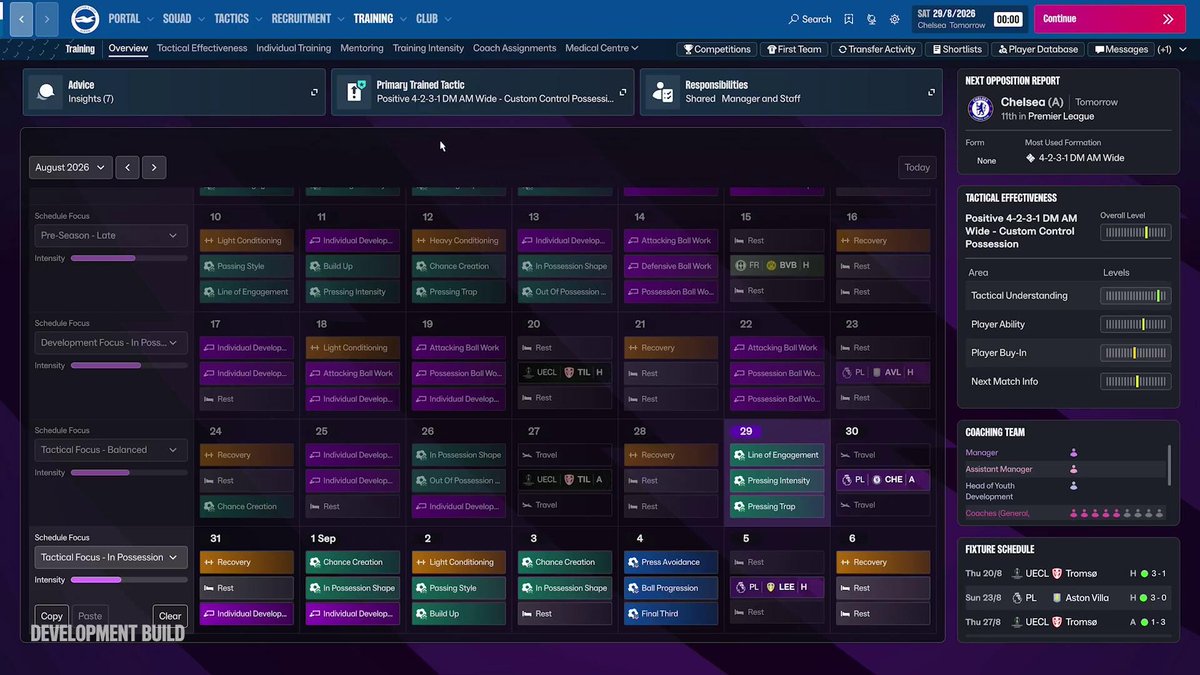Image resolution: width=1200 pixels, height=675 pixels.
Task: Expand the Medical Centre dropdown tab
Action: coord(601,48)
